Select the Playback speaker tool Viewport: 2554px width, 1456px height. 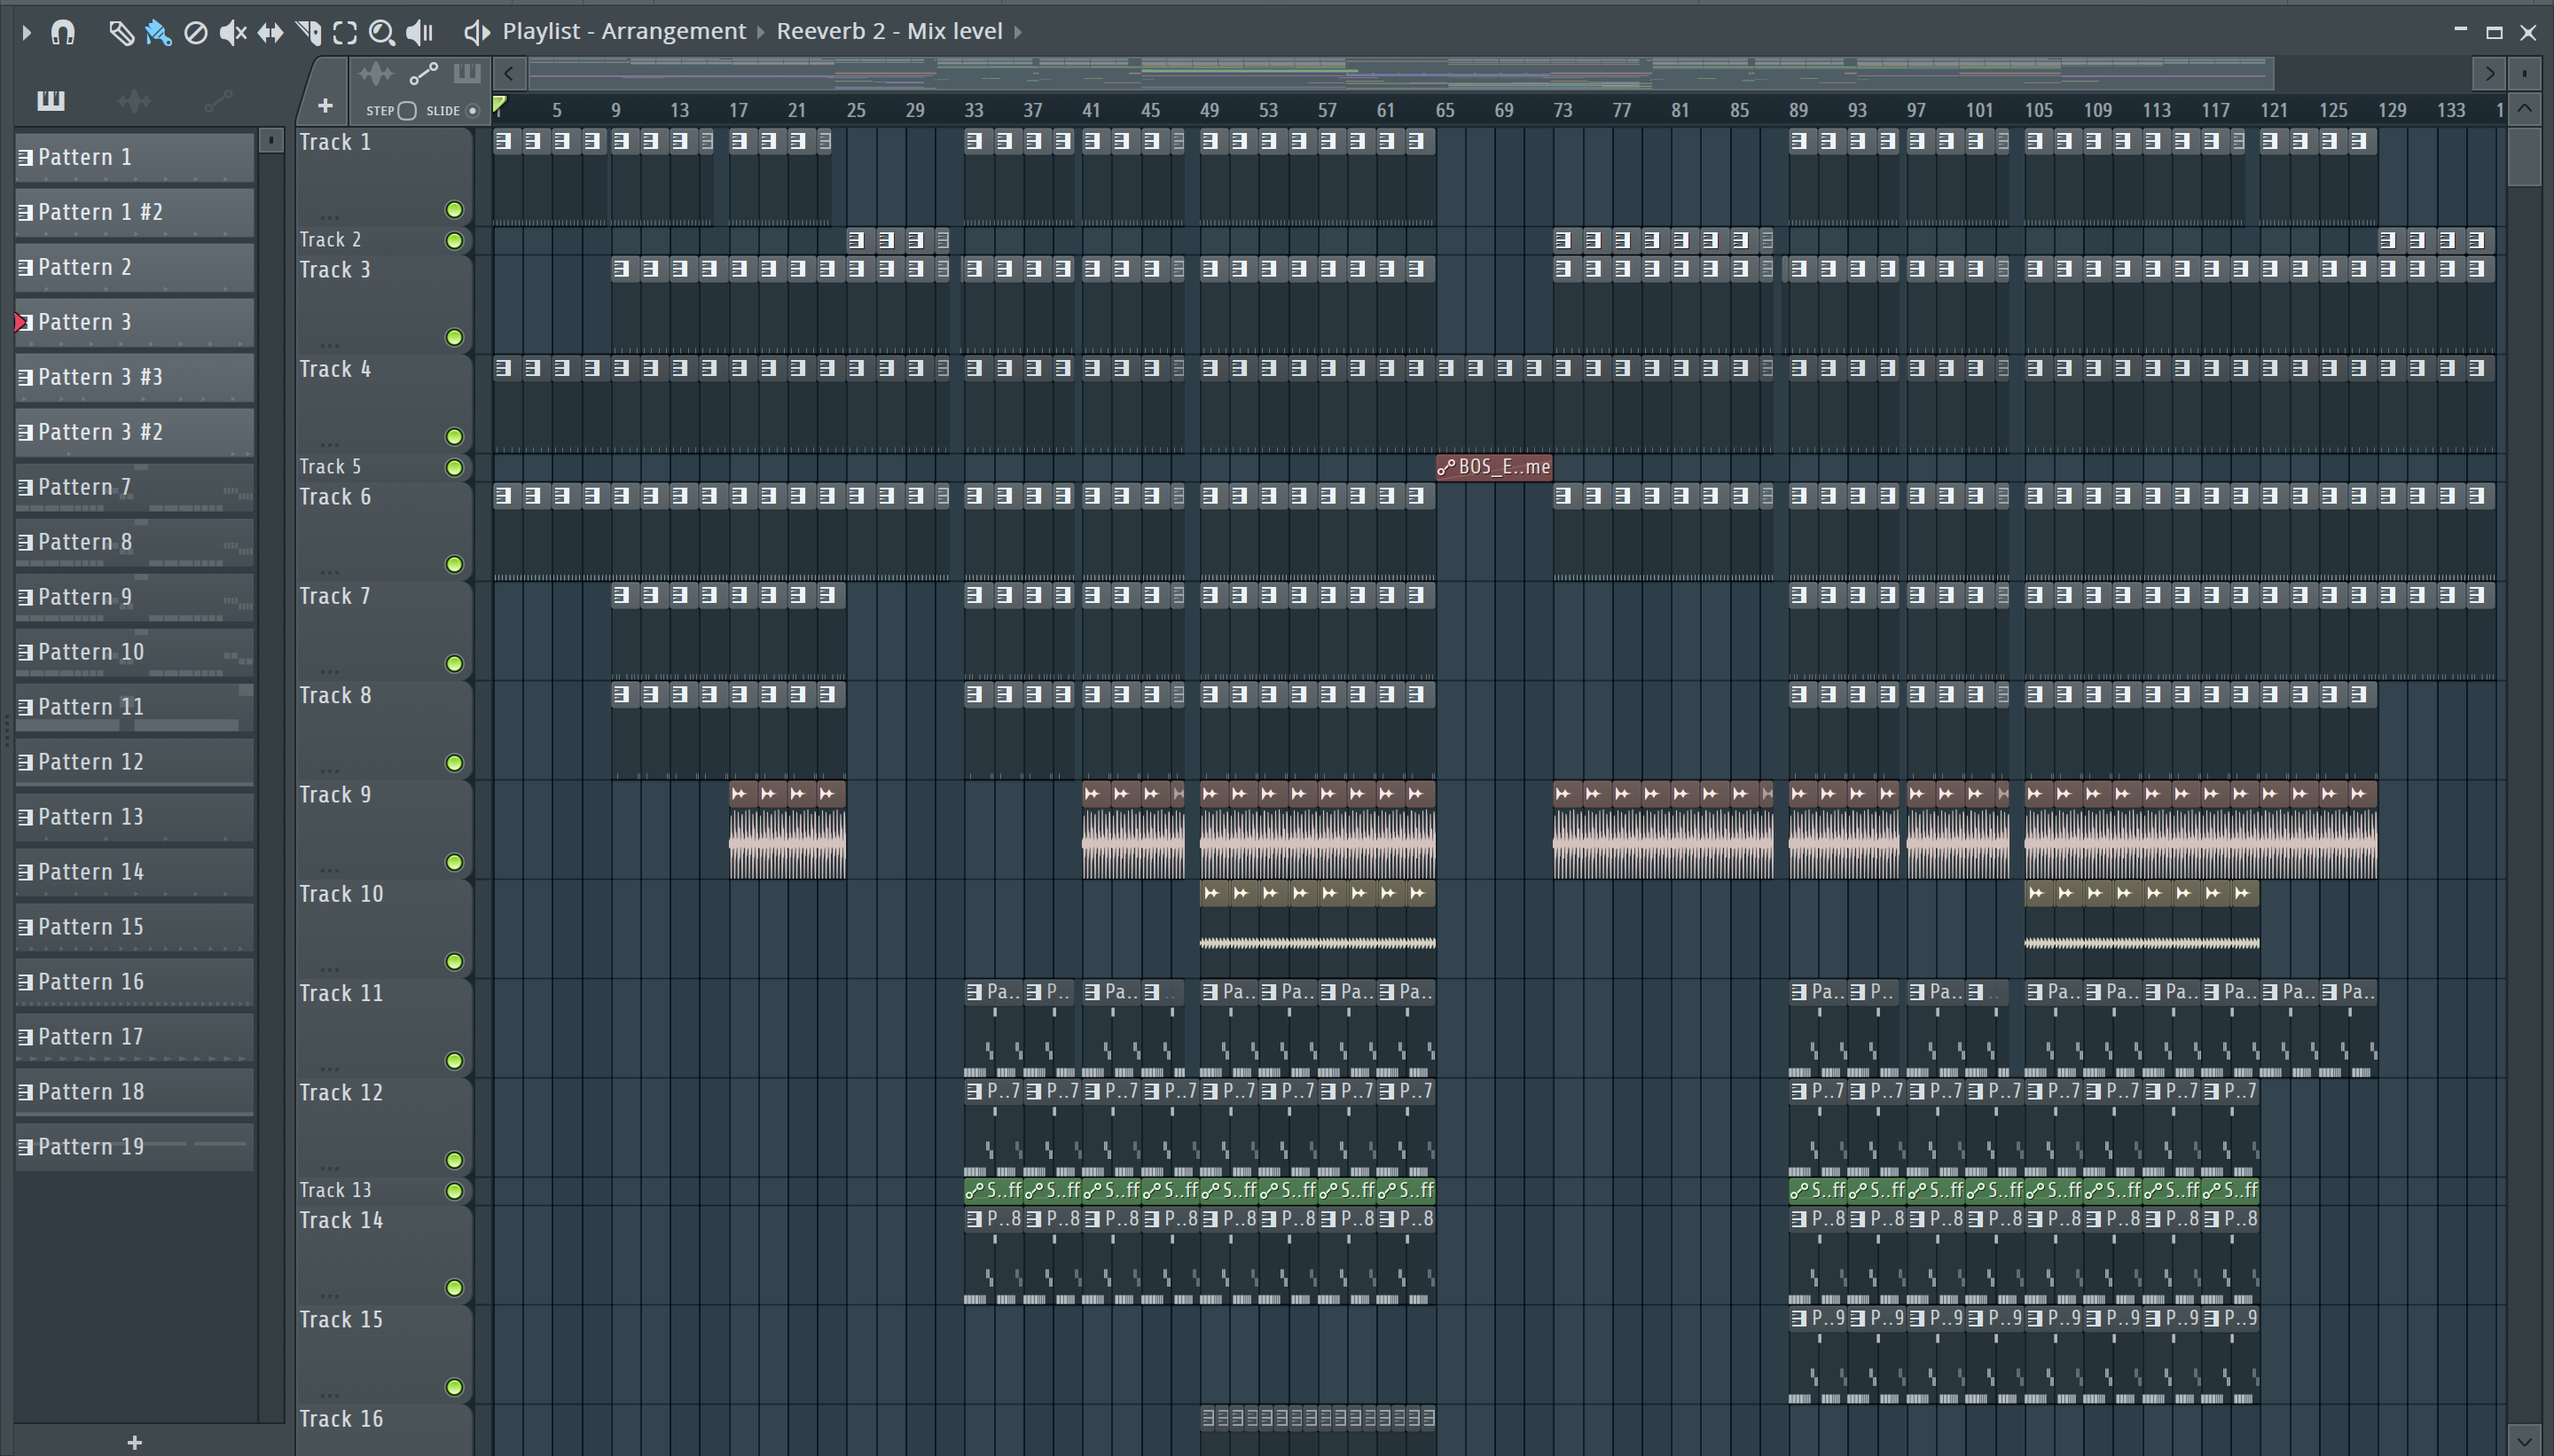(419, 33)
